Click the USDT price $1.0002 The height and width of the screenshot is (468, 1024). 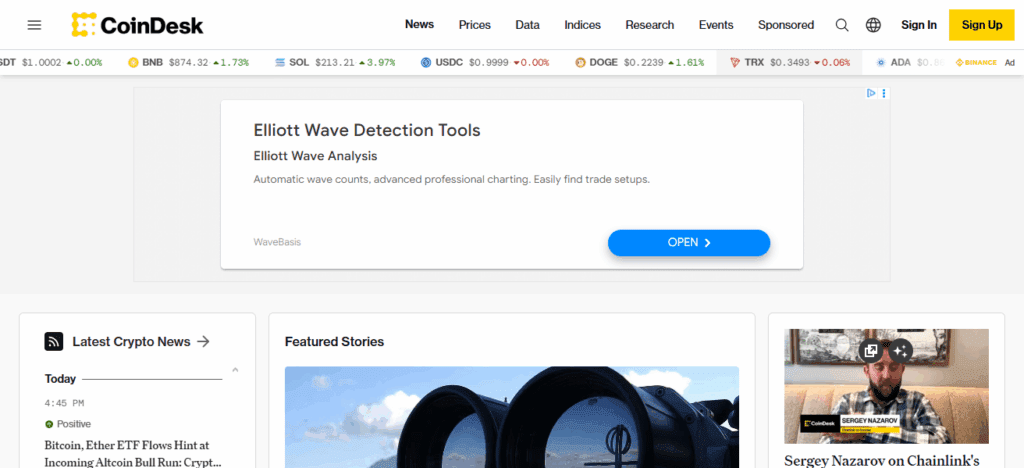click(x=41, y=63)
